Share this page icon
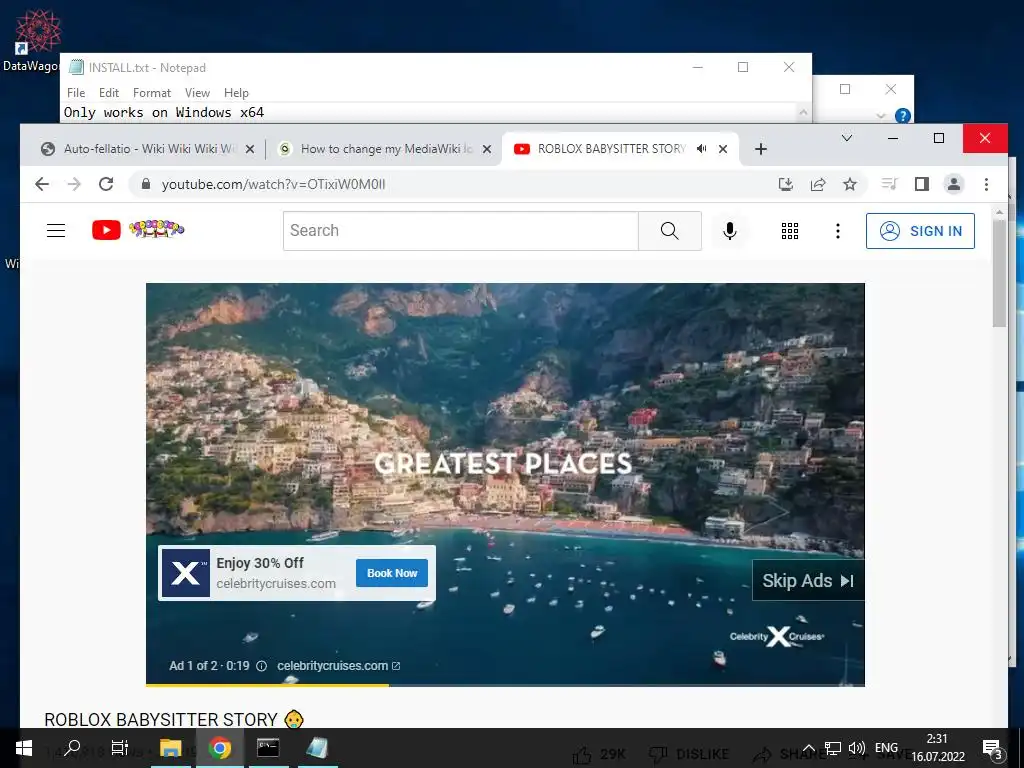Screen dimensions: 1024x768 818,184
